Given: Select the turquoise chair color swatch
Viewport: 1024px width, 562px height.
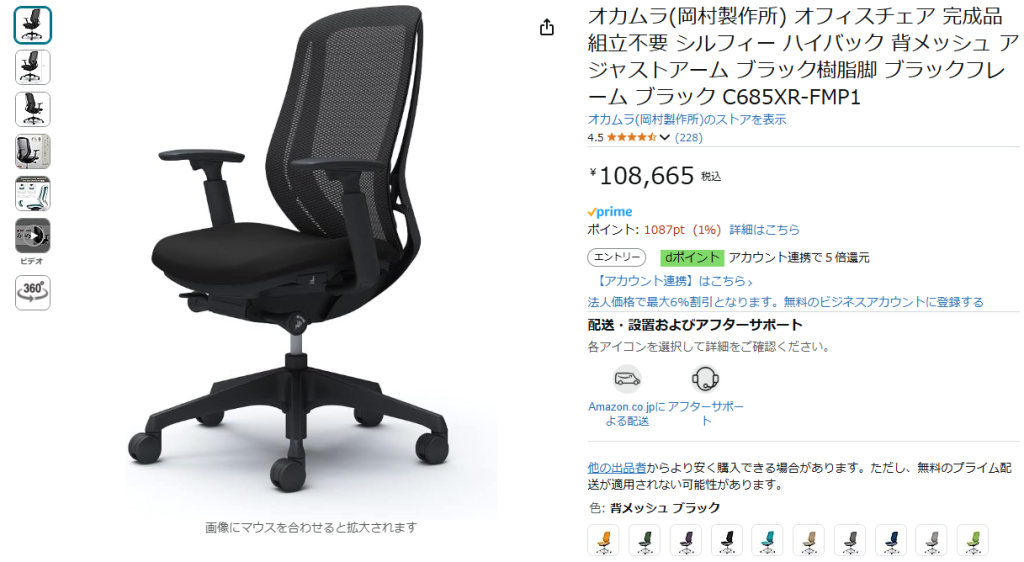Looking at the screenshot, I should (767, 540).
